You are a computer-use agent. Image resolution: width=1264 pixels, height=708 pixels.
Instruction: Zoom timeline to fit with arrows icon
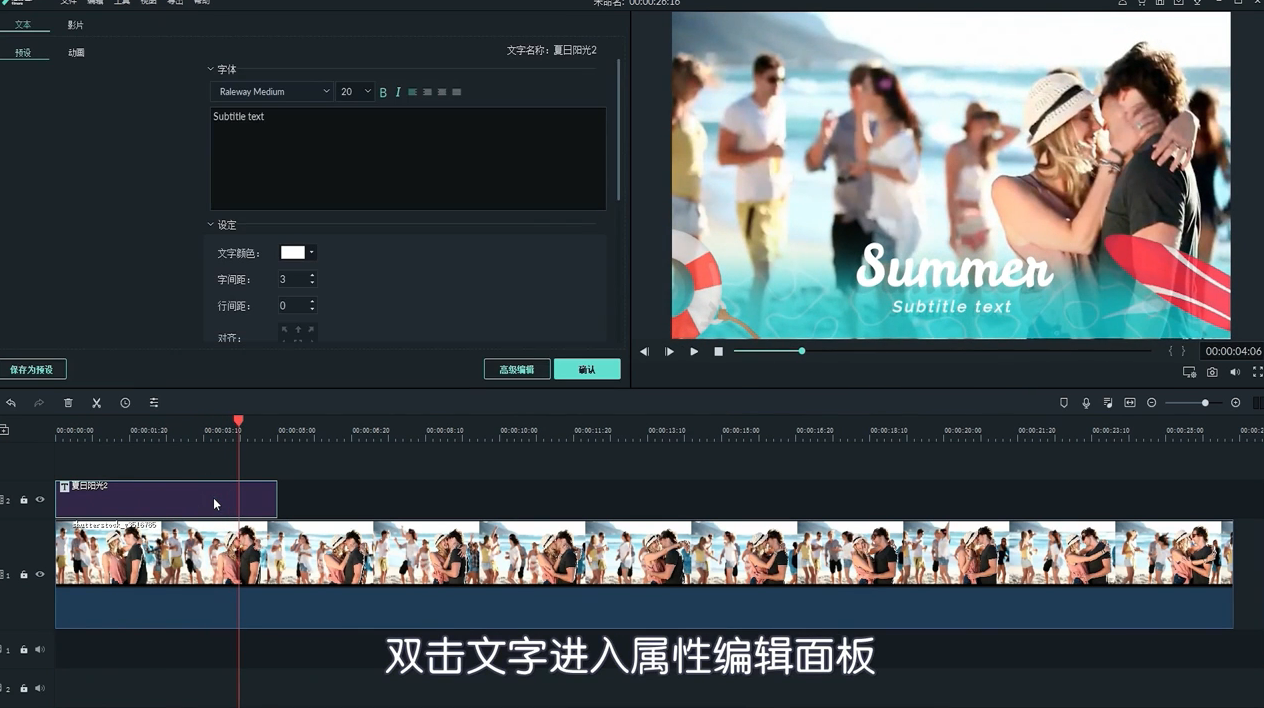point(1130,403)
